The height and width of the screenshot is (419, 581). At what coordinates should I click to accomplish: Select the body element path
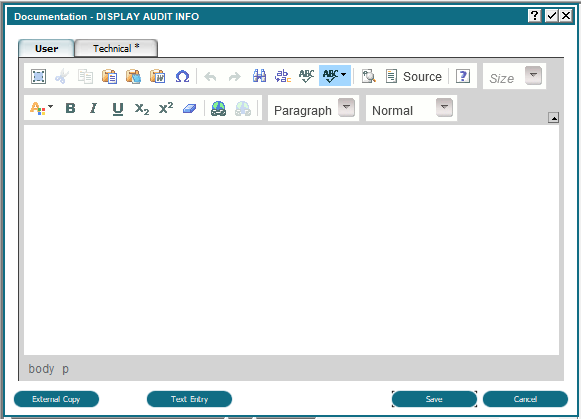pos(41,369)
